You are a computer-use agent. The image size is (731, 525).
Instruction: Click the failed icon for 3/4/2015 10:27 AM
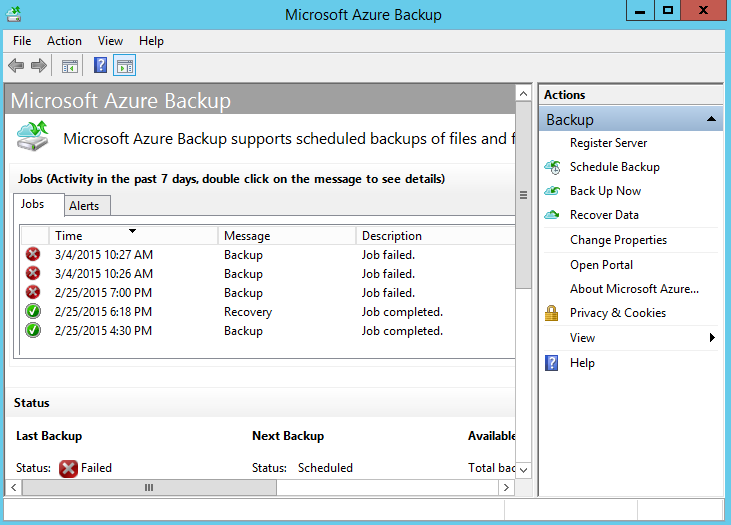pos(33,254)
